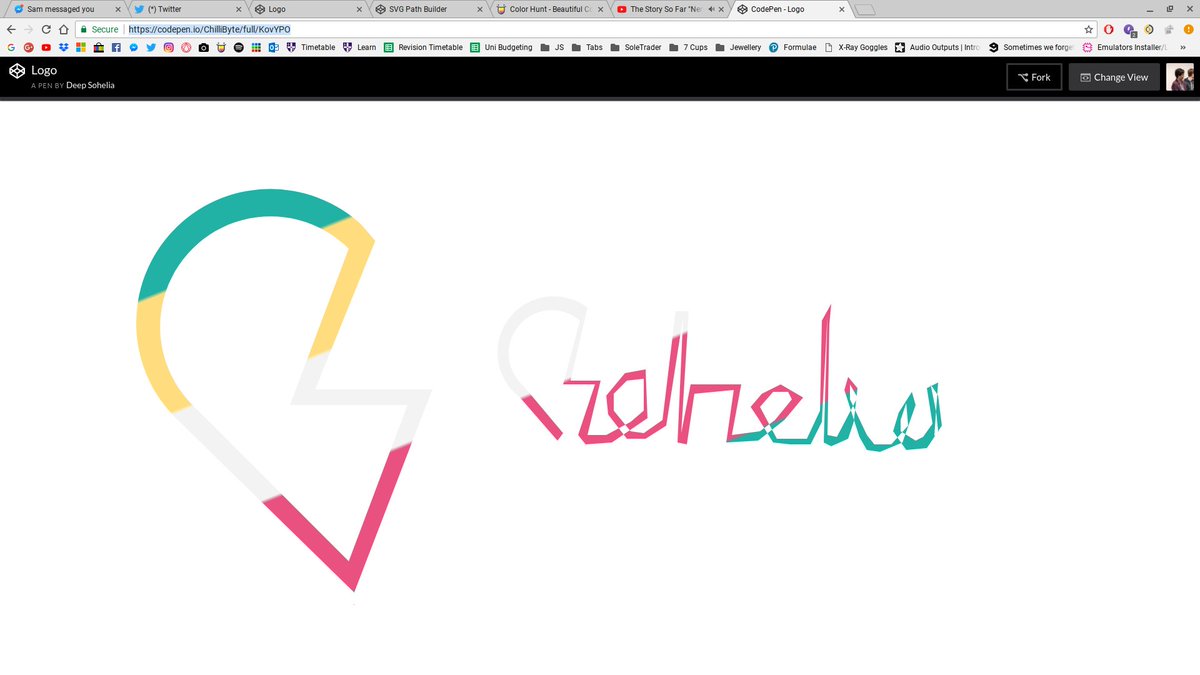Click the Change View button
The image size is (1200, 675).
point(1114,77)
